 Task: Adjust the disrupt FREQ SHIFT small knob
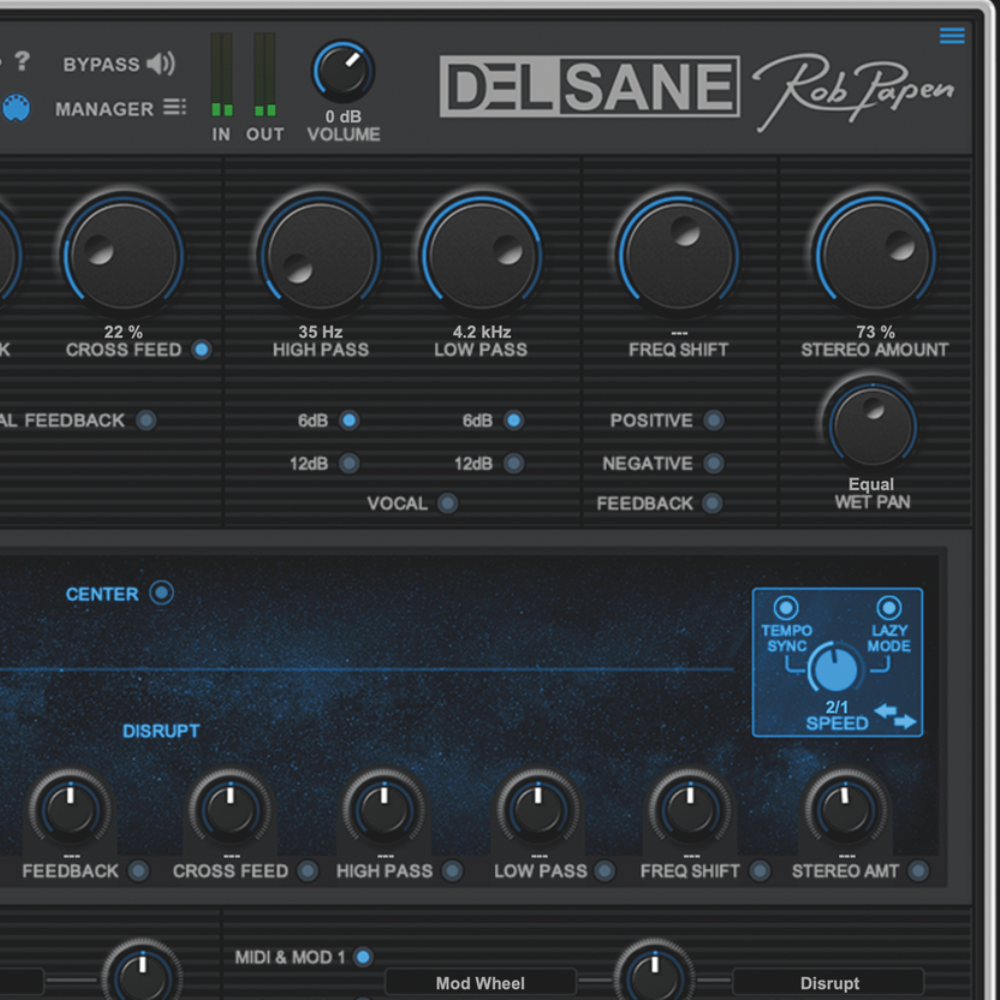click(x=690, y=810)
